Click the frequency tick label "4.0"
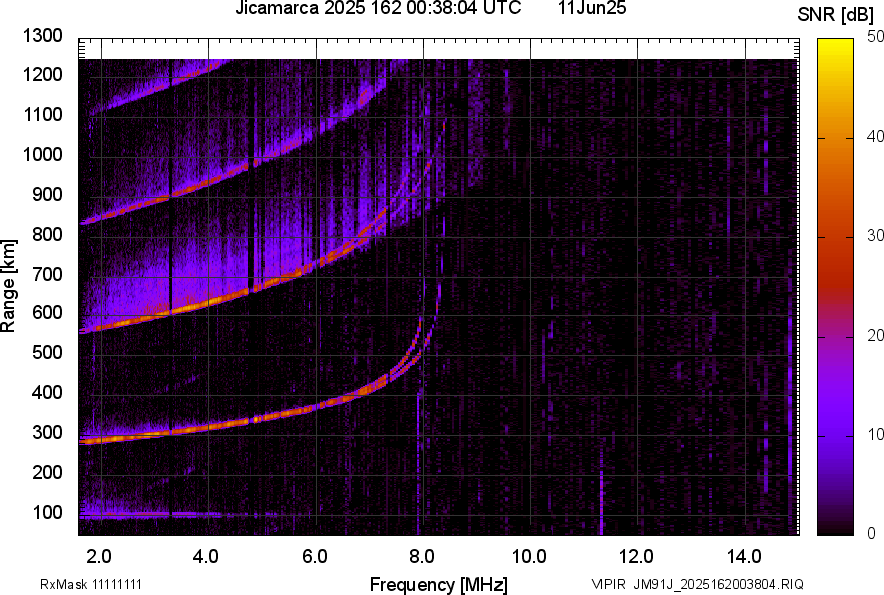Viewport: 884px width, 595px height. 206,557
